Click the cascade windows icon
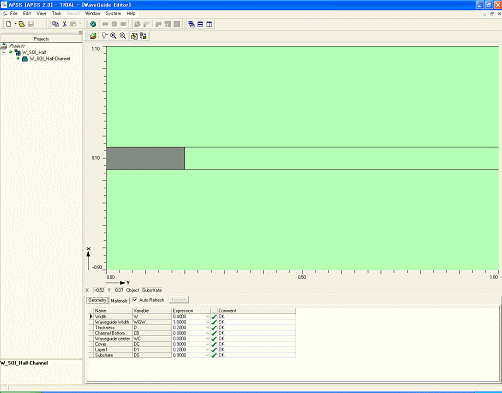 (x=191, y=24)
